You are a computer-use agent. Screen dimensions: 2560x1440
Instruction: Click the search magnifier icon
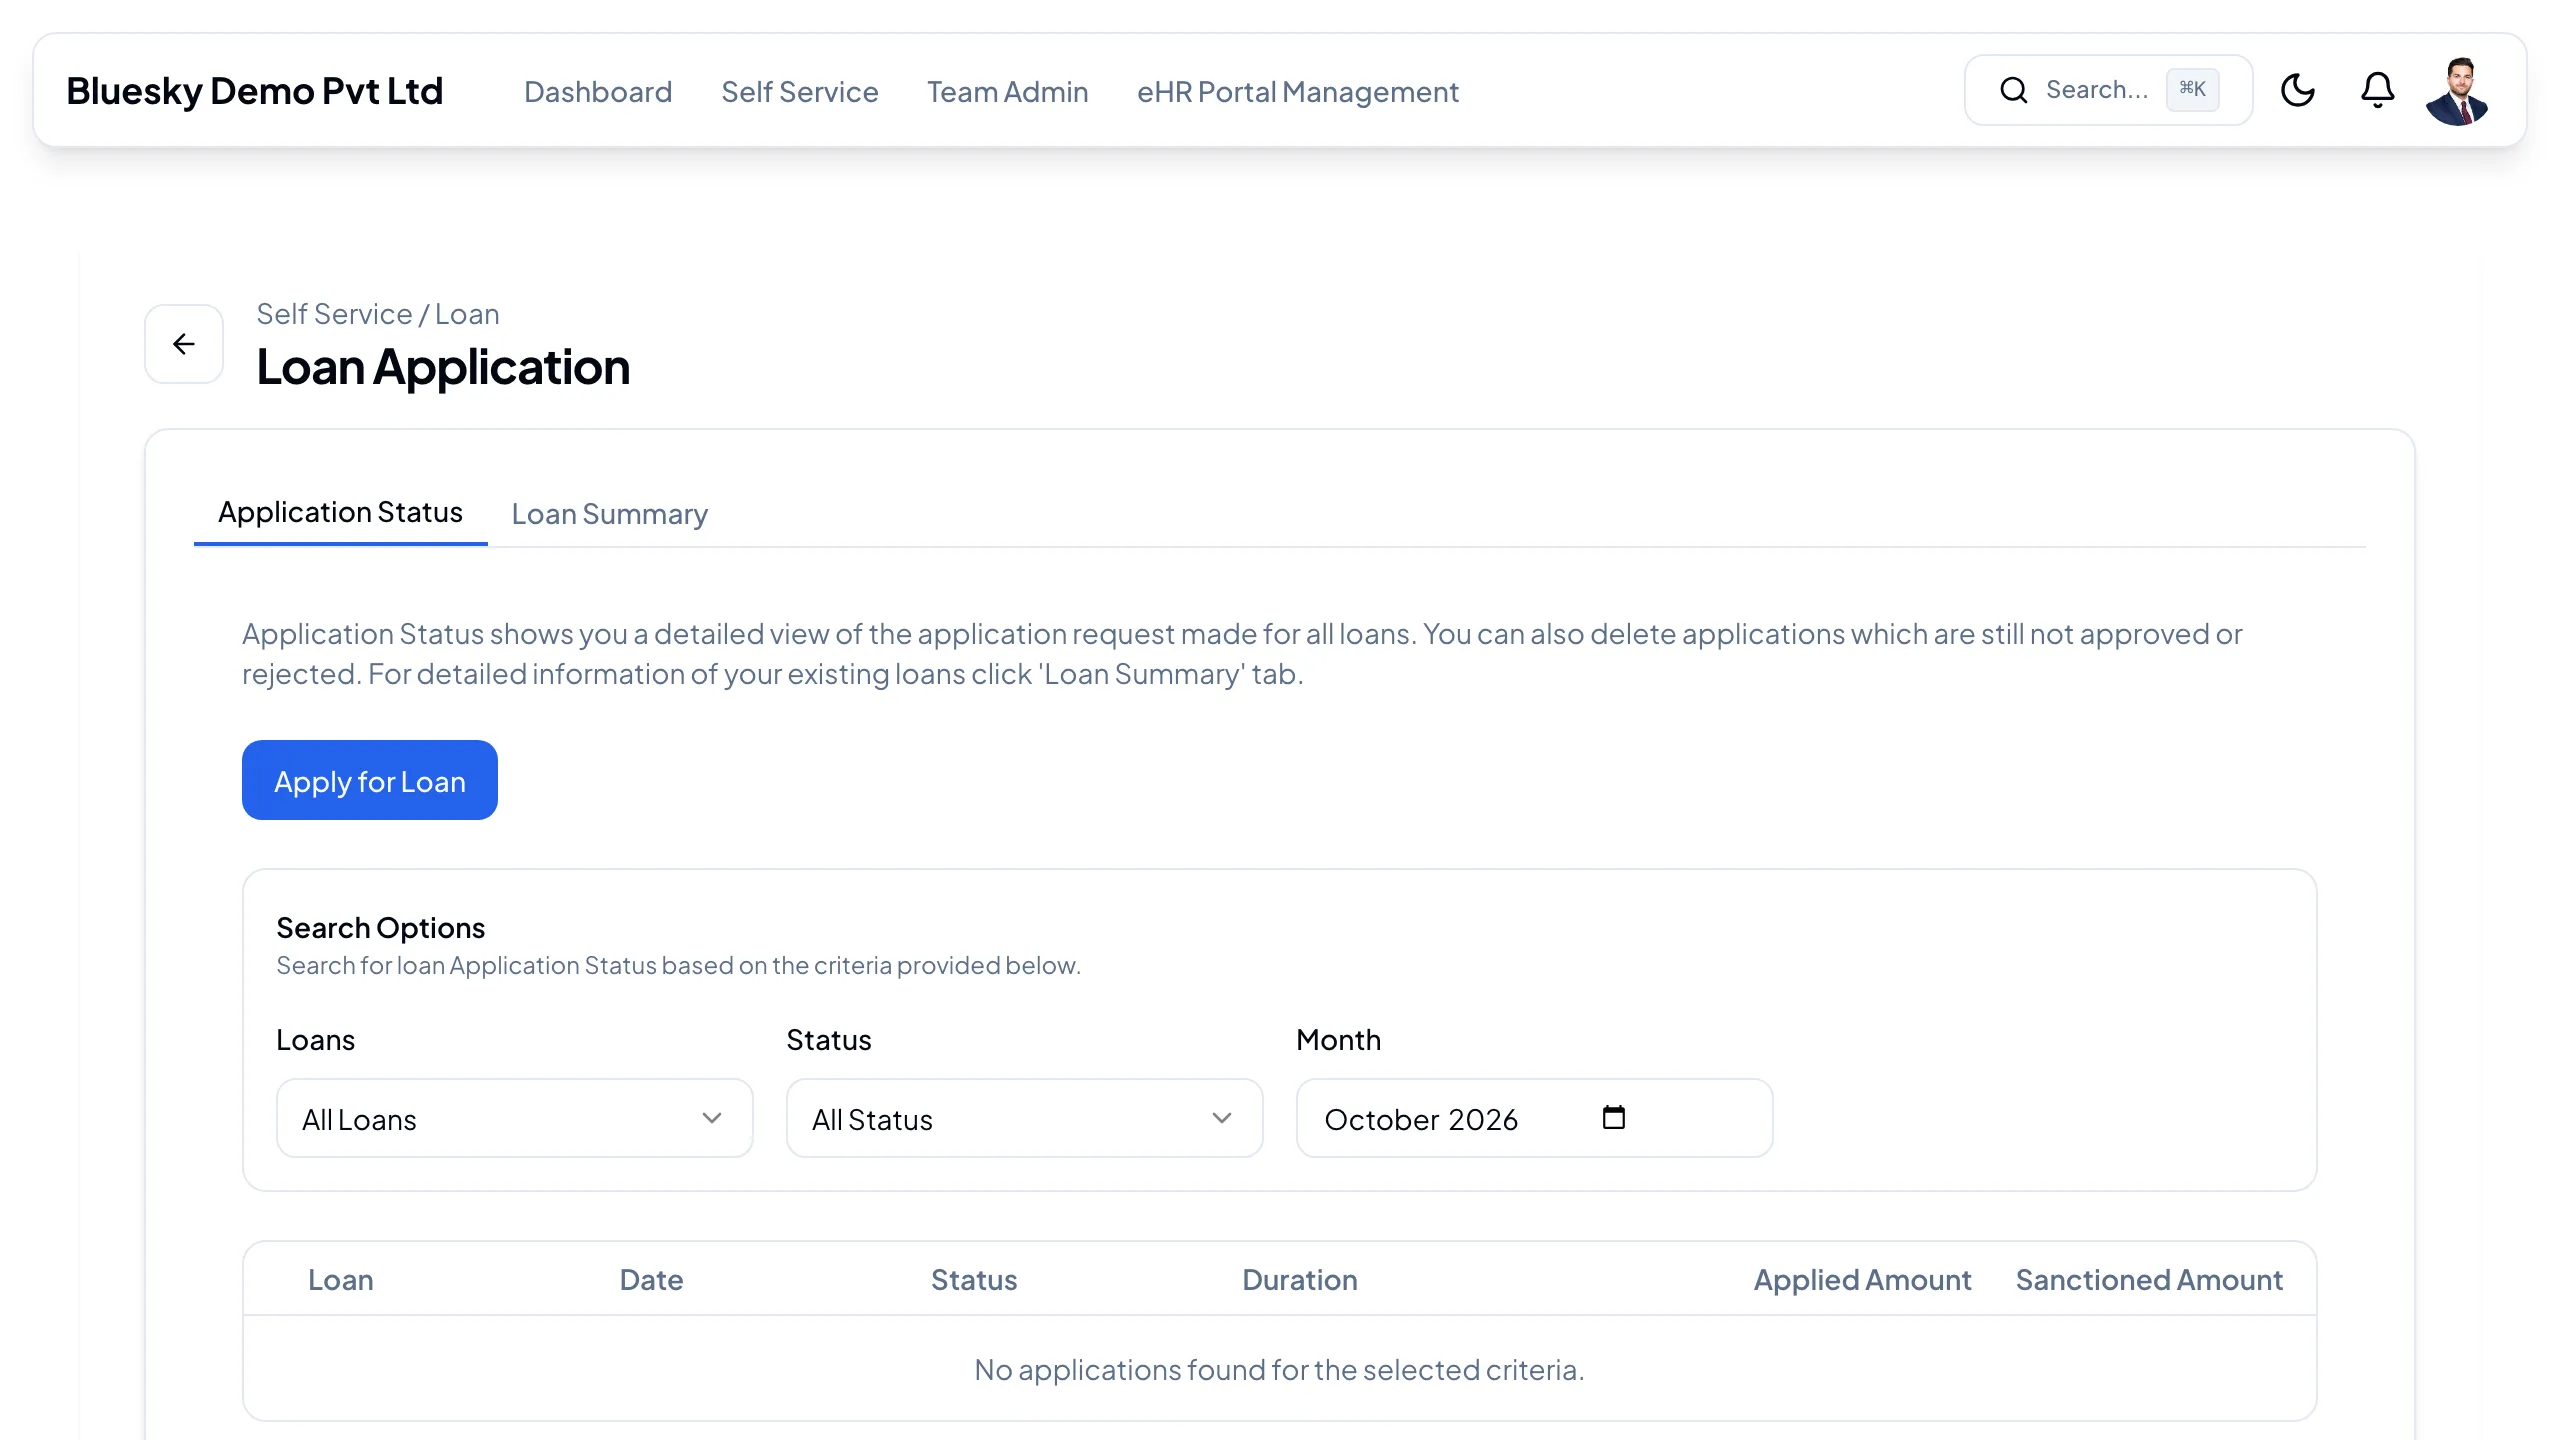pos(2013,90)
